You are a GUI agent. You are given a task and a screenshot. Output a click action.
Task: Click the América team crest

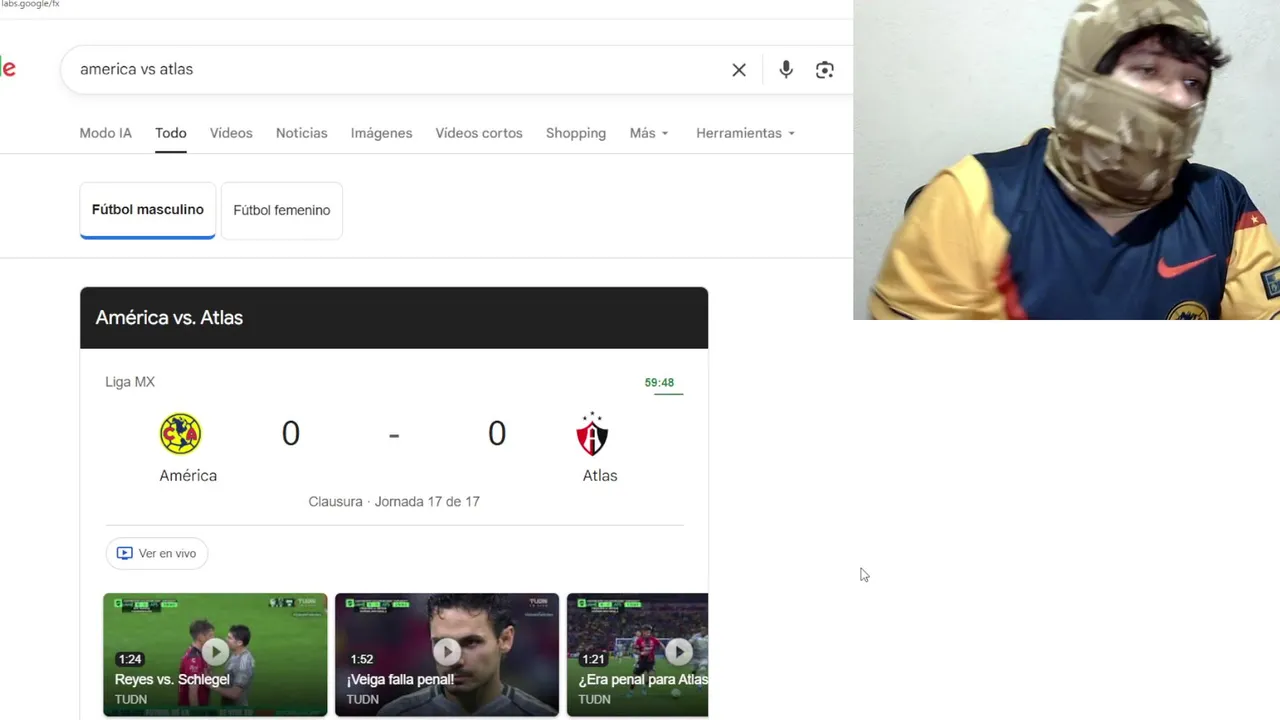181,434
